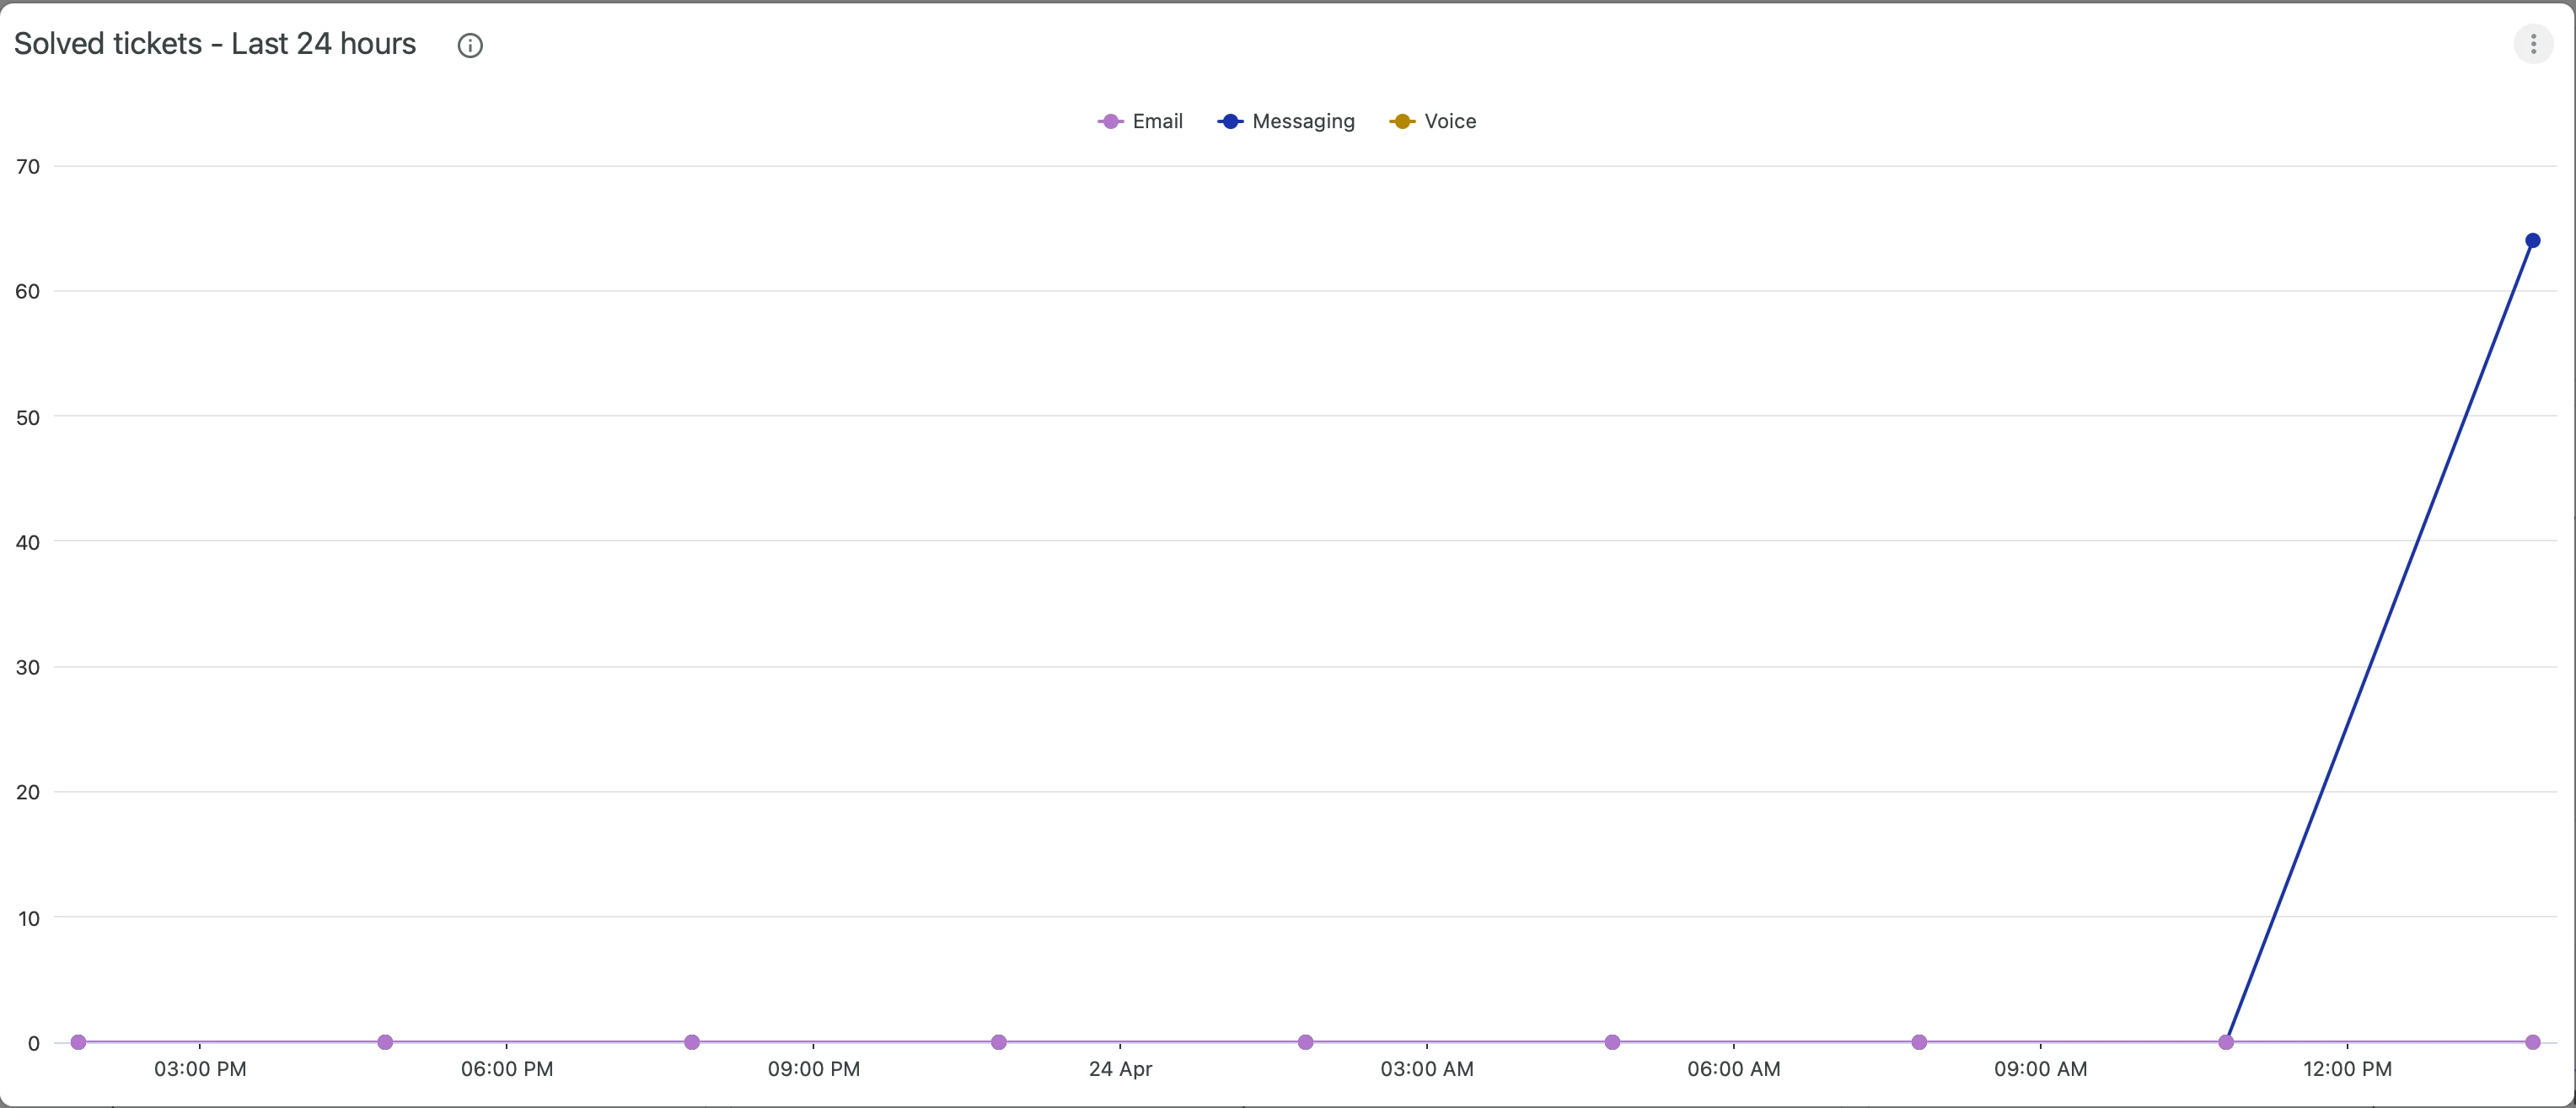Screen dimensions: 2576x1108
Task: Select data point between 09:00 PM and 24 Apr
Action: (998, 1042)
